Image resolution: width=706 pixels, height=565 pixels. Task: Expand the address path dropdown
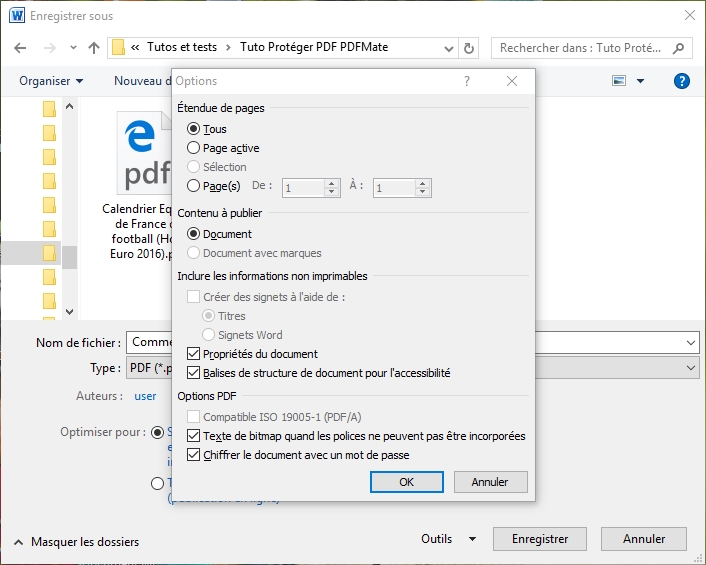(448, 48)
